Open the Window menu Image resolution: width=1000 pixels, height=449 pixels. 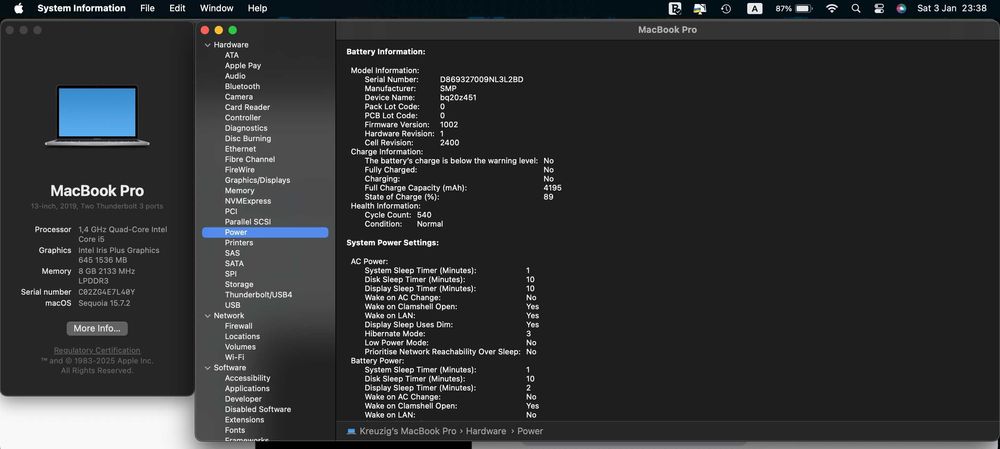pos(216,8)
